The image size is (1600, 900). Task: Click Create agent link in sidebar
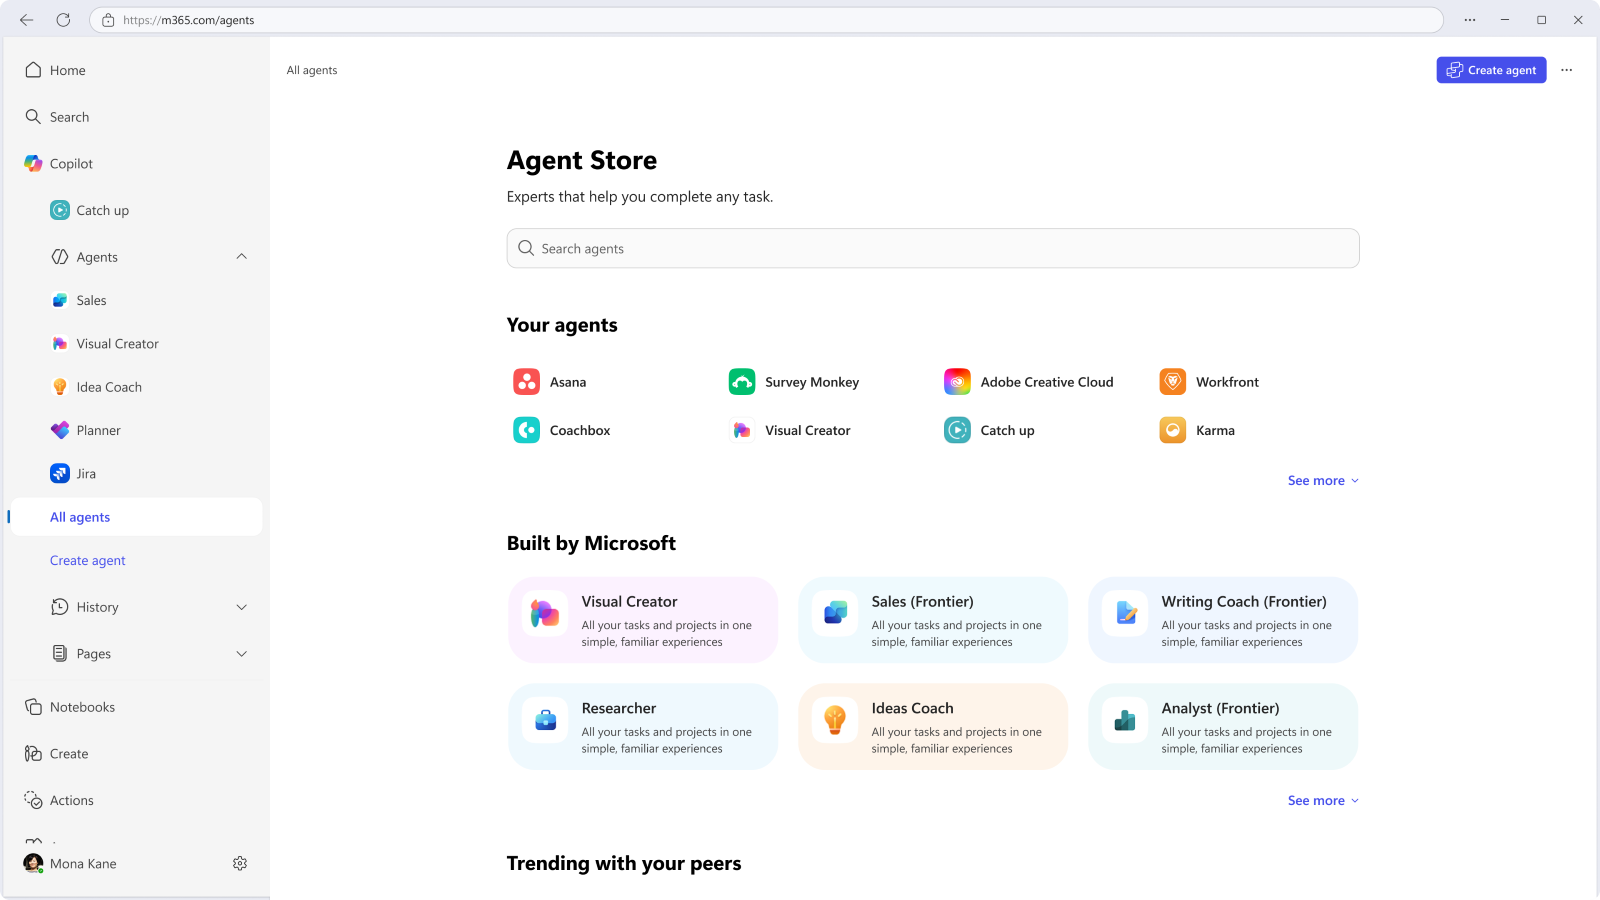click(88, 561)
